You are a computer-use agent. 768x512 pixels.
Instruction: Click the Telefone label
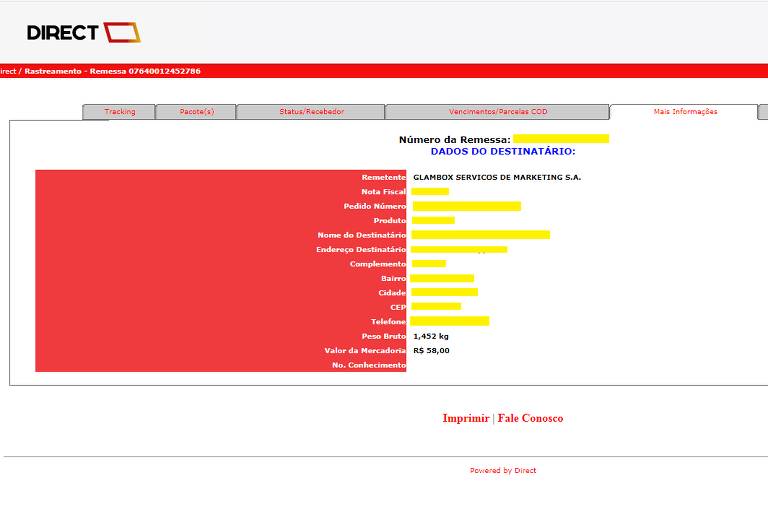388,321
